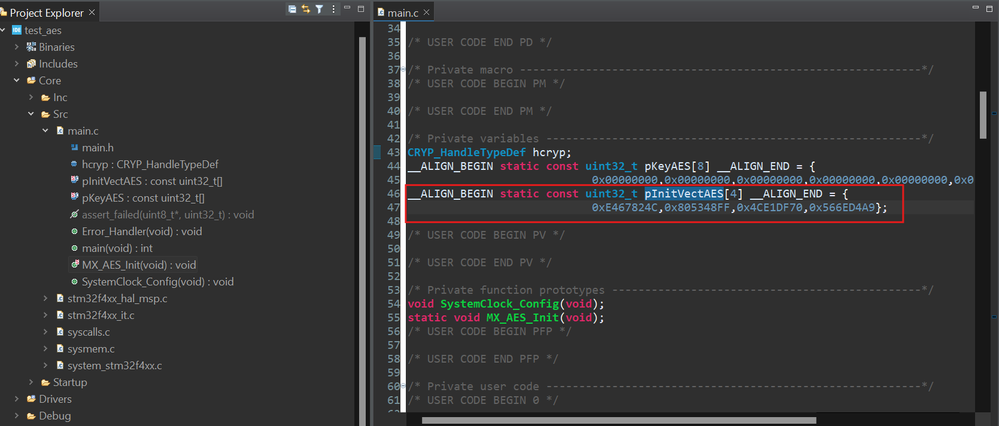Click the stm32f4xx_hal_msp.c file icon

(x=60, y=298)
